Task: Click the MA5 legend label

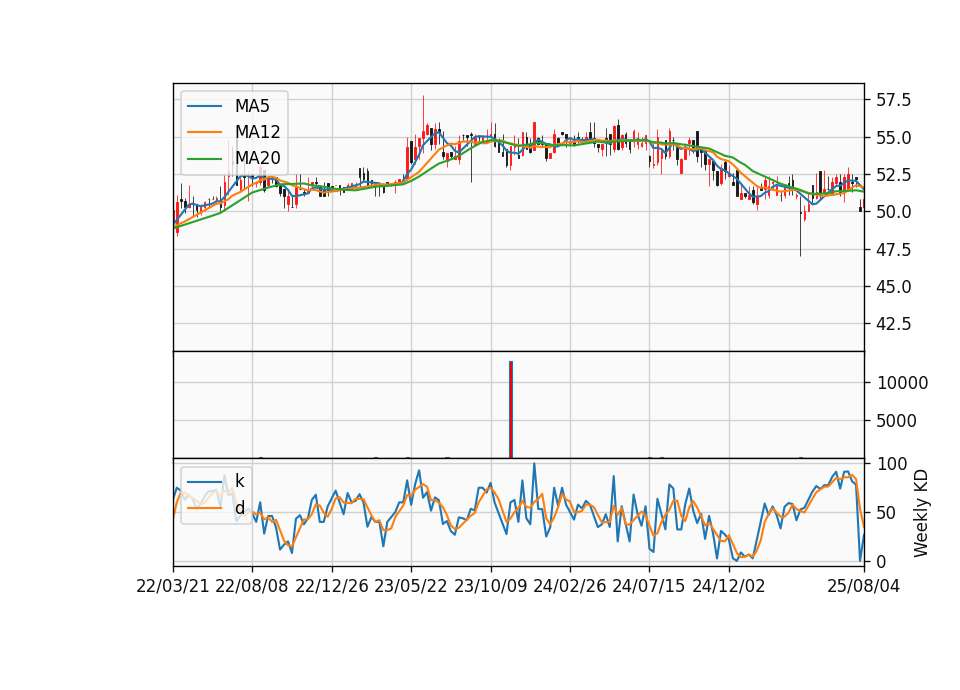Action: pos(252,106)
